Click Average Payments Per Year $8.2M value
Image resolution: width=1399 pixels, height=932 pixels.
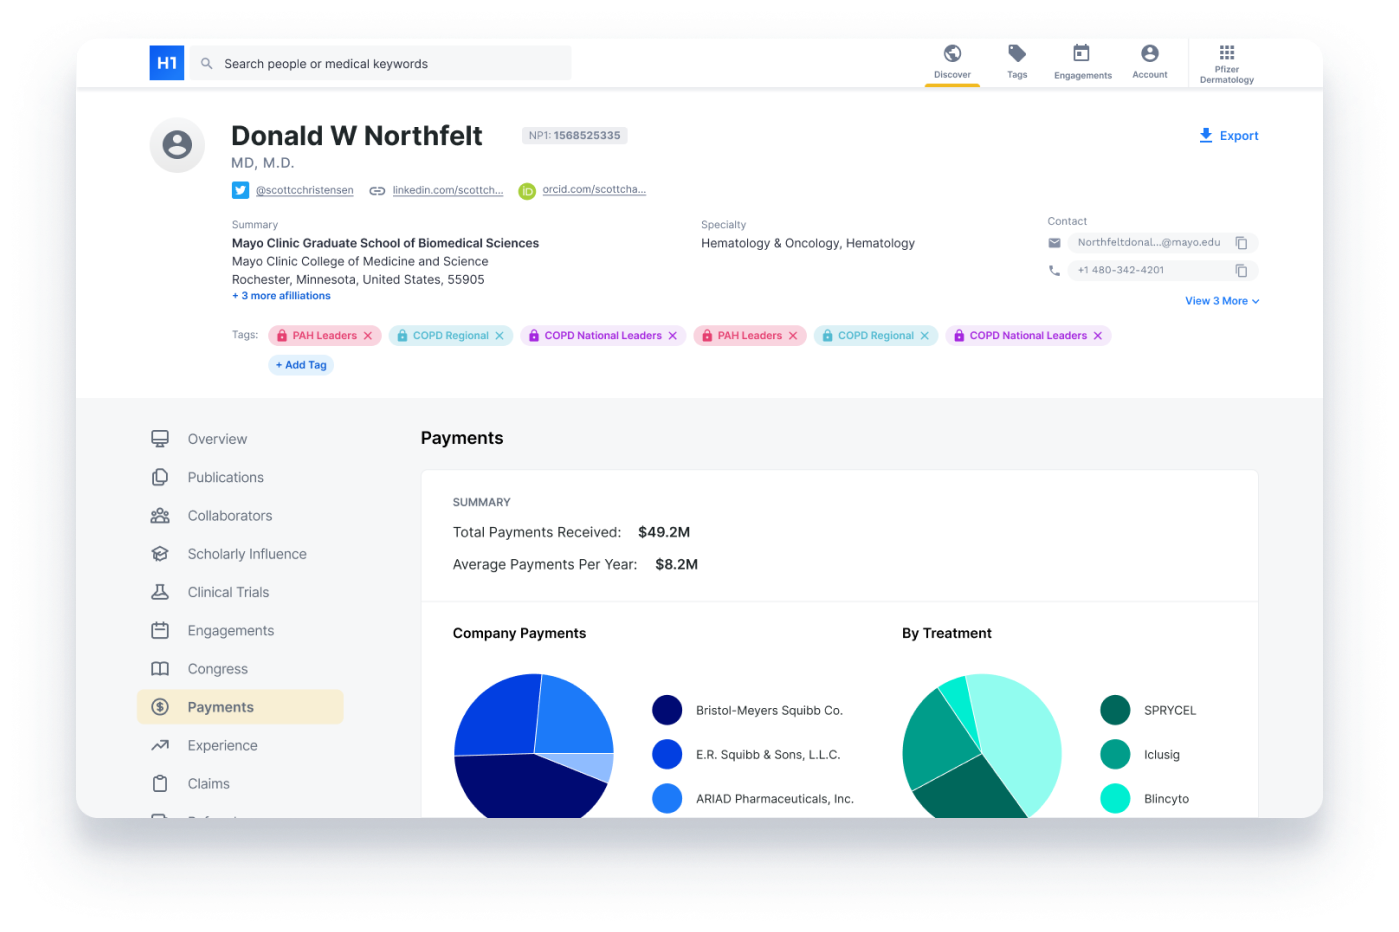pos(677,564)
